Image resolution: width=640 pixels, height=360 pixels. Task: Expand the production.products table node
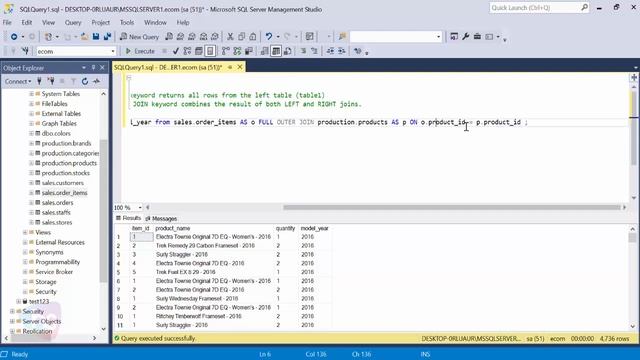pos(31,163)
